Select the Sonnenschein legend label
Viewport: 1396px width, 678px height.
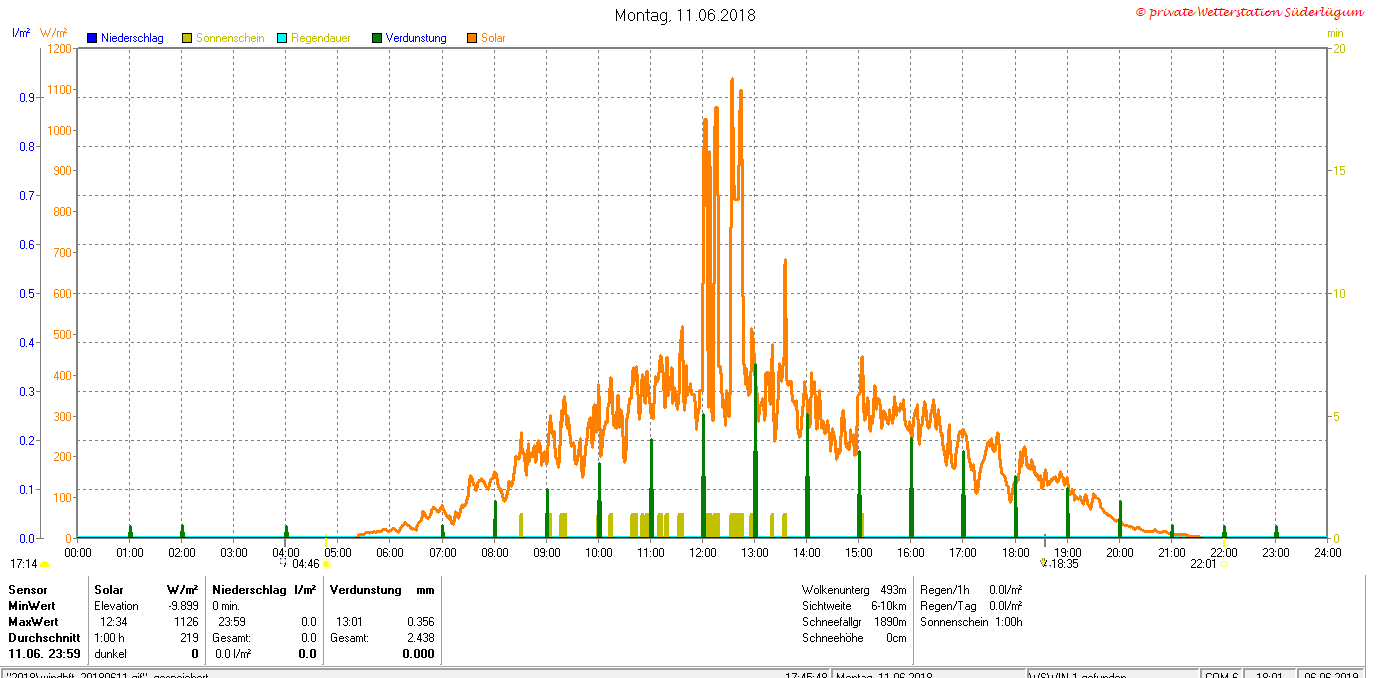click(x=230, y=38)
